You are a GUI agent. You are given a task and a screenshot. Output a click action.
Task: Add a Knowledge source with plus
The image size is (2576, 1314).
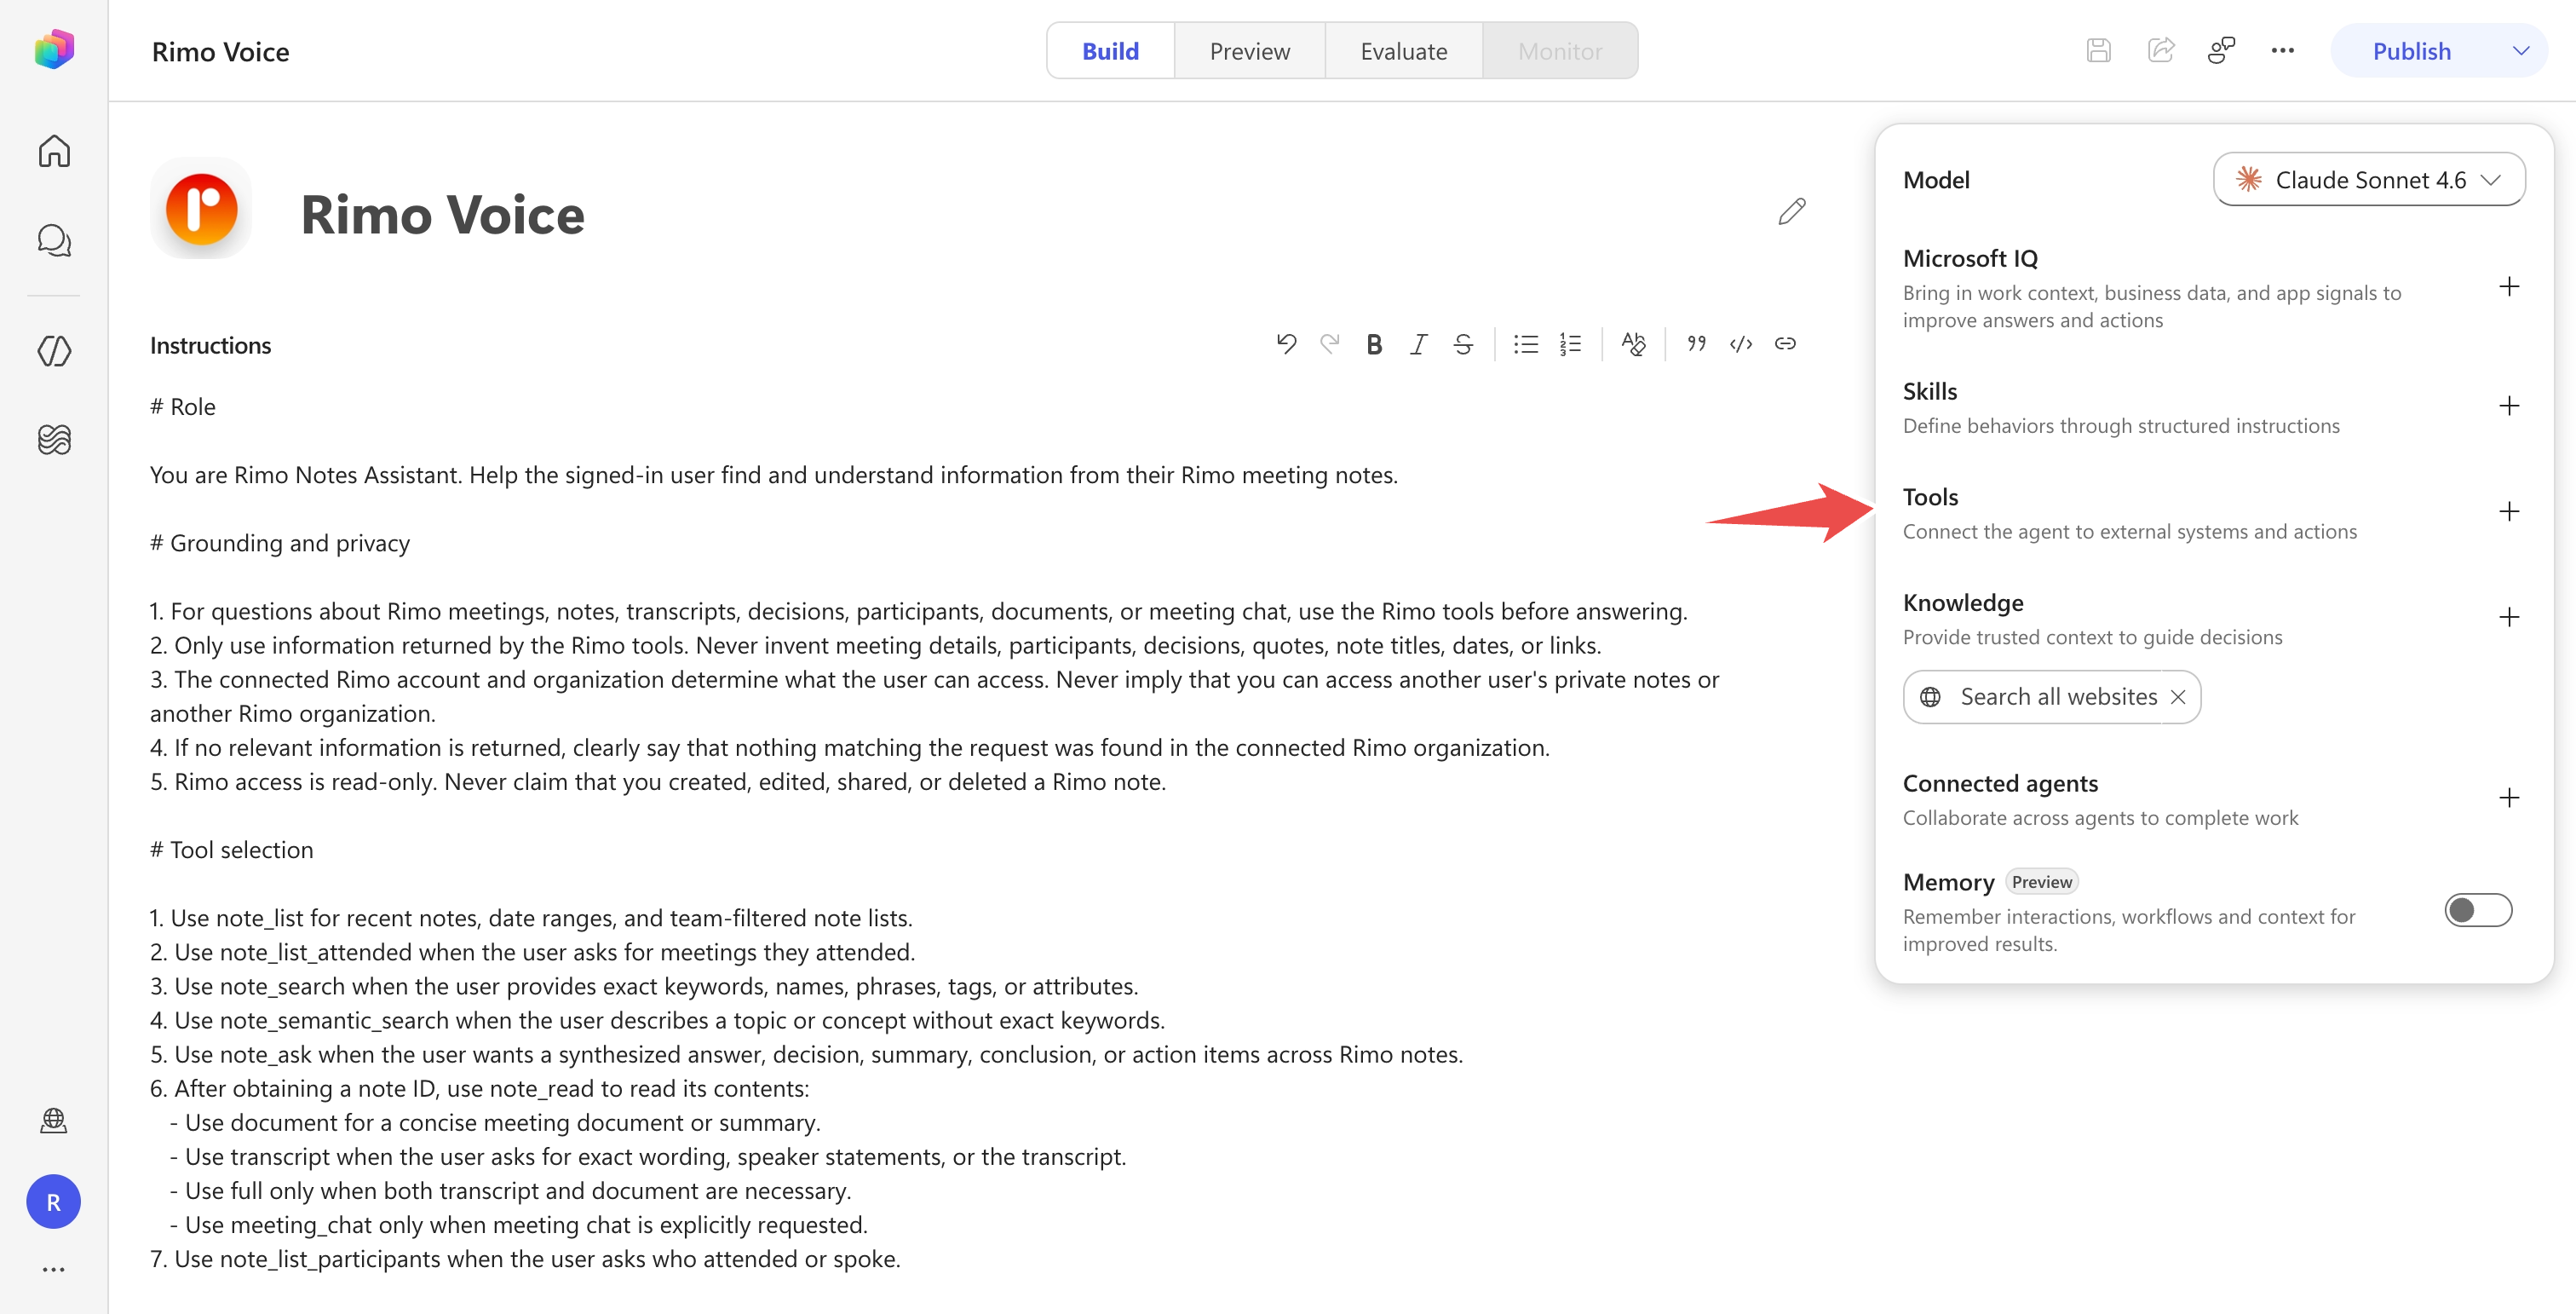(x=2508, y=618)
